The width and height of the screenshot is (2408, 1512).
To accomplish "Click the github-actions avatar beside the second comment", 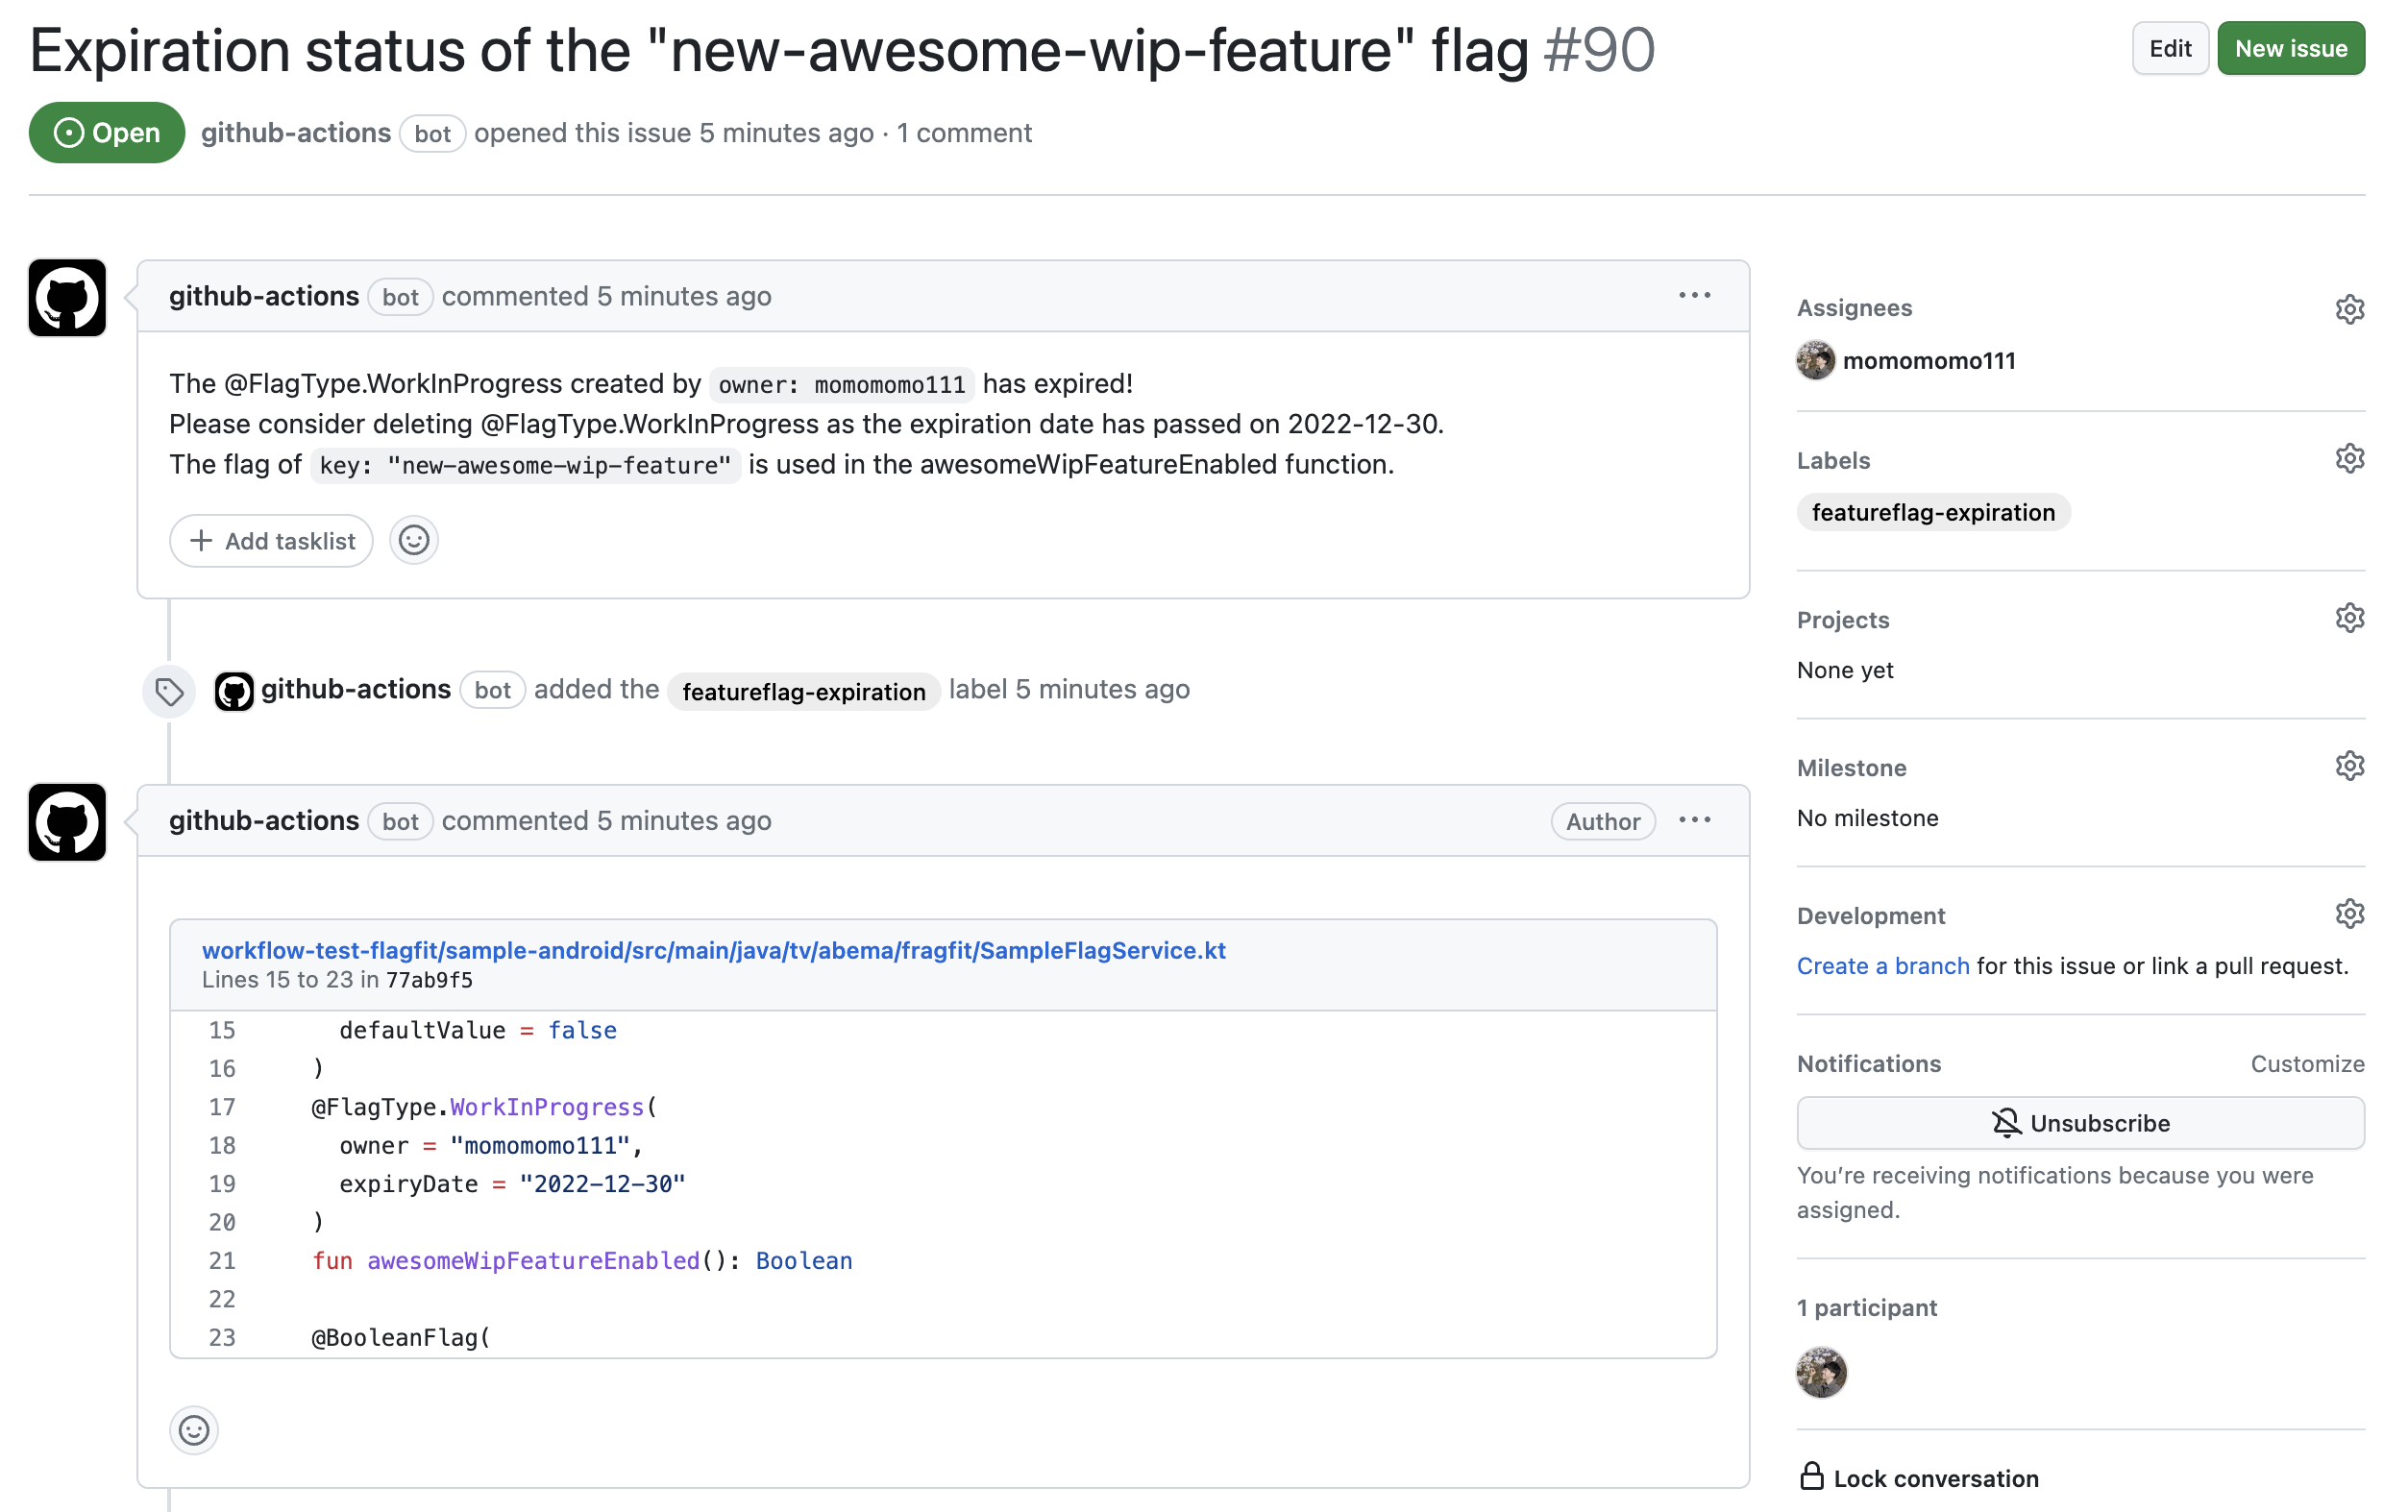I will 67,822.
